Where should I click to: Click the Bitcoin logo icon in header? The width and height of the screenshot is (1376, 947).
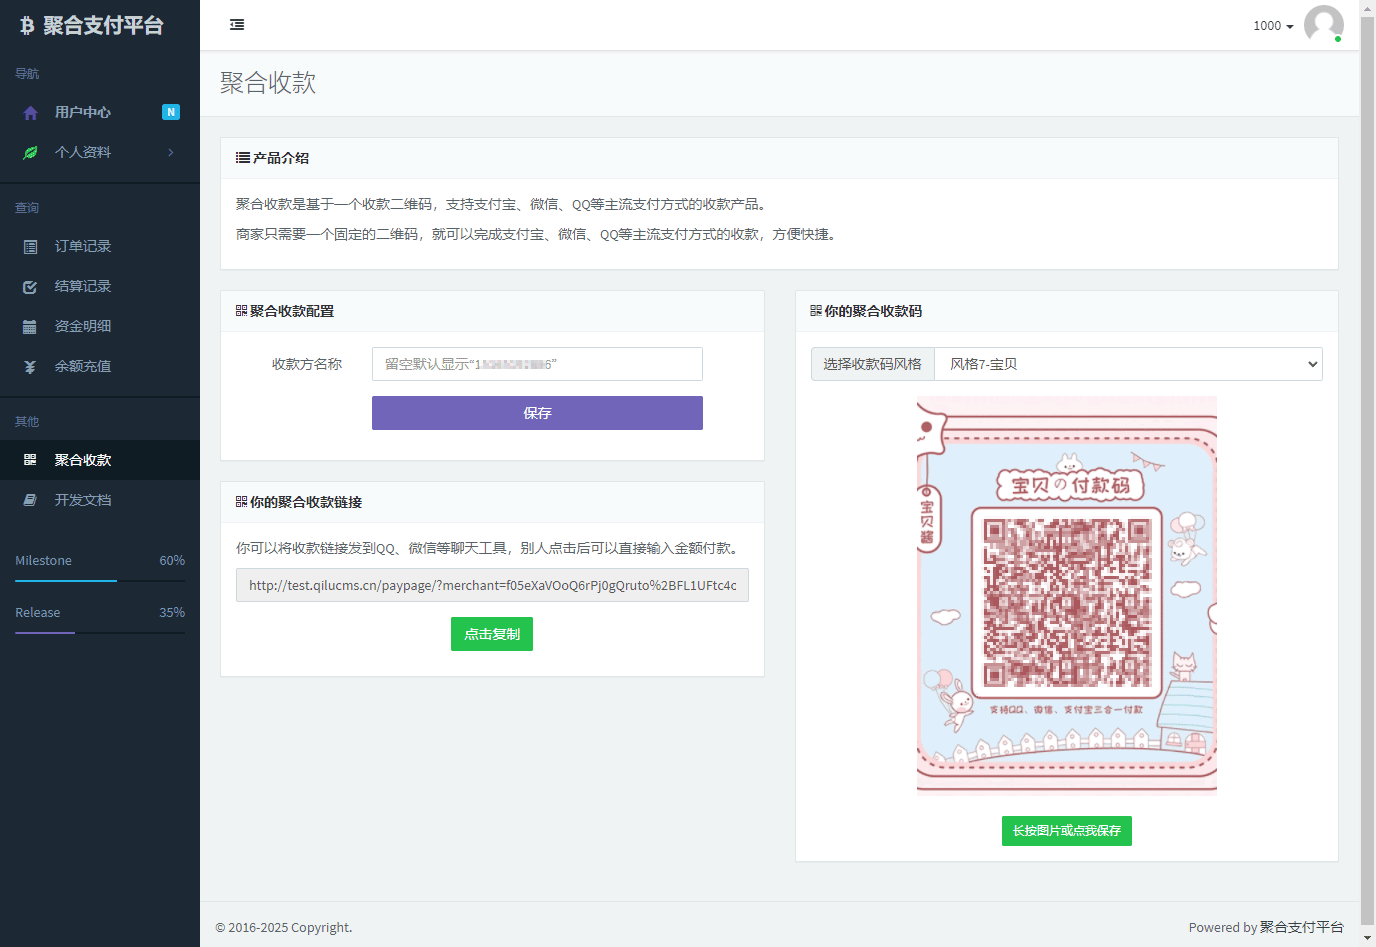point(27,26)
